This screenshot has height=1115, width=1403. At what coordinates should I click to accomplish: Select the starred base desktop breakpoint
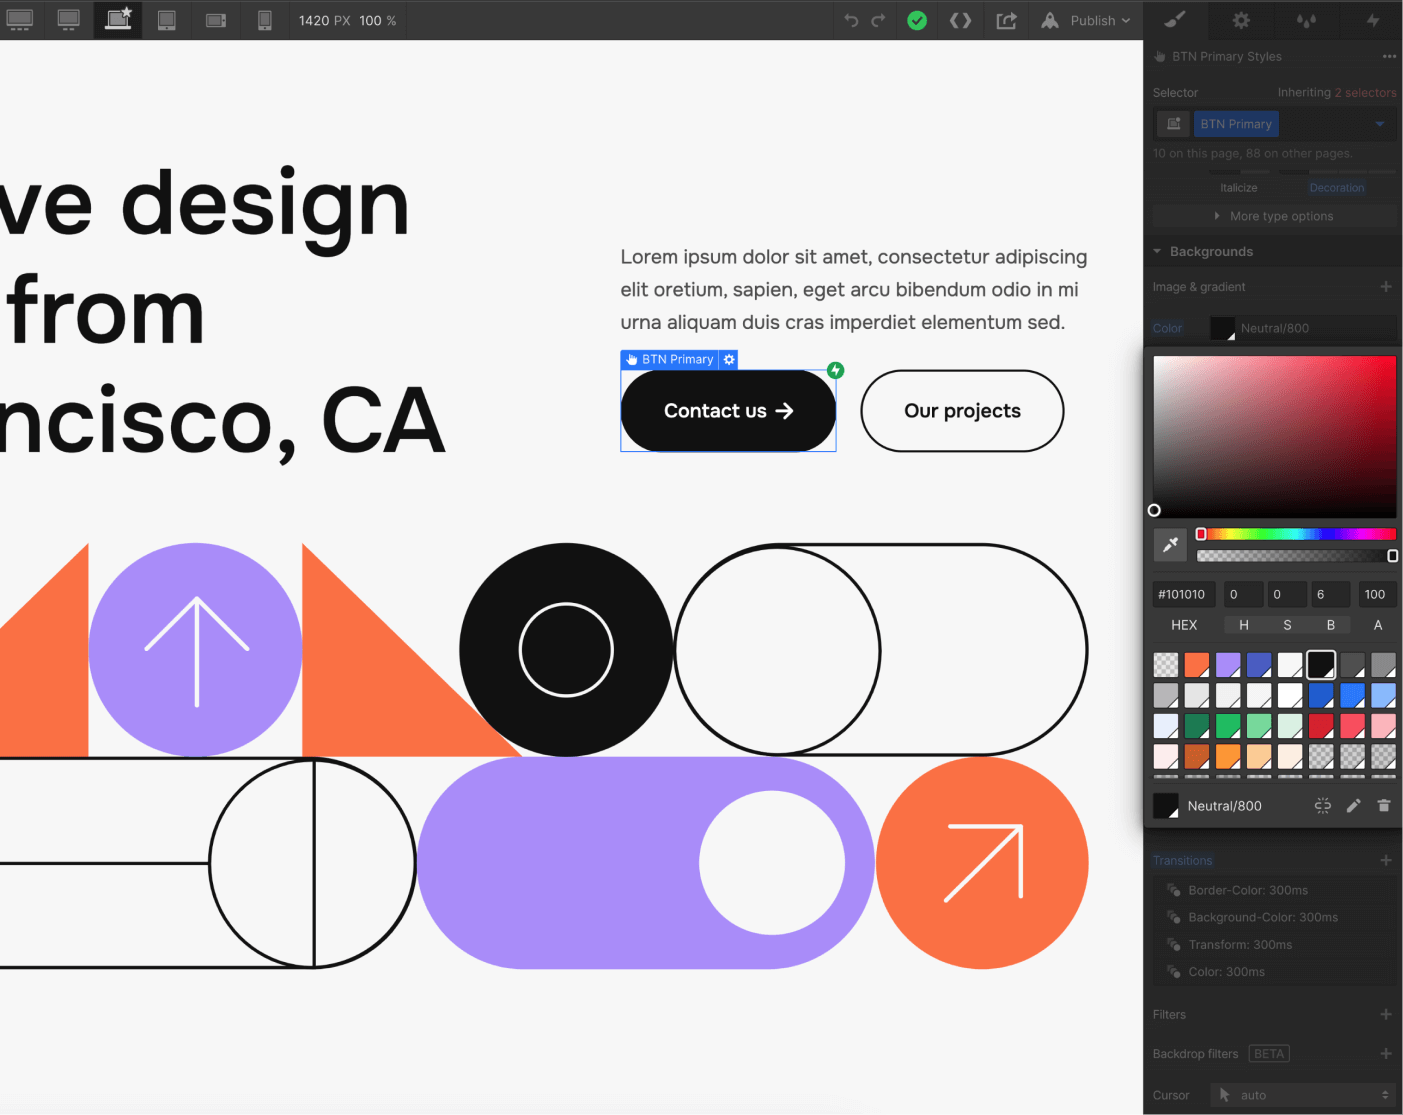118,19
